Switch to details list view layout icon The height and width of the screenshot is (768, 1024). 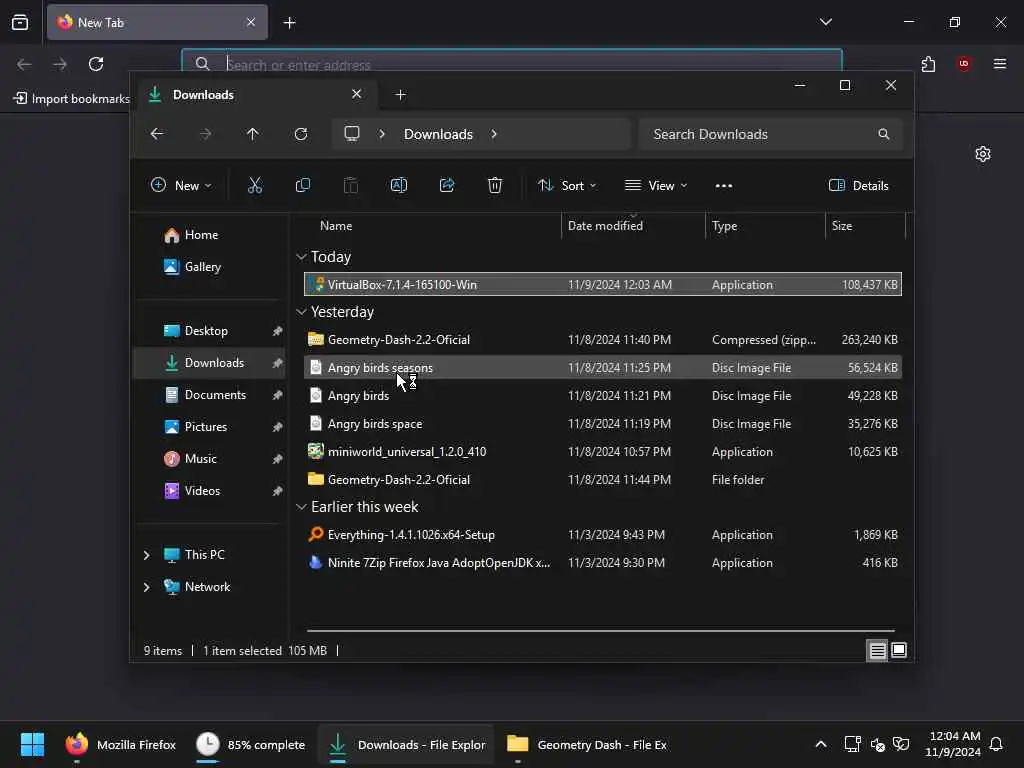point(877,650)
